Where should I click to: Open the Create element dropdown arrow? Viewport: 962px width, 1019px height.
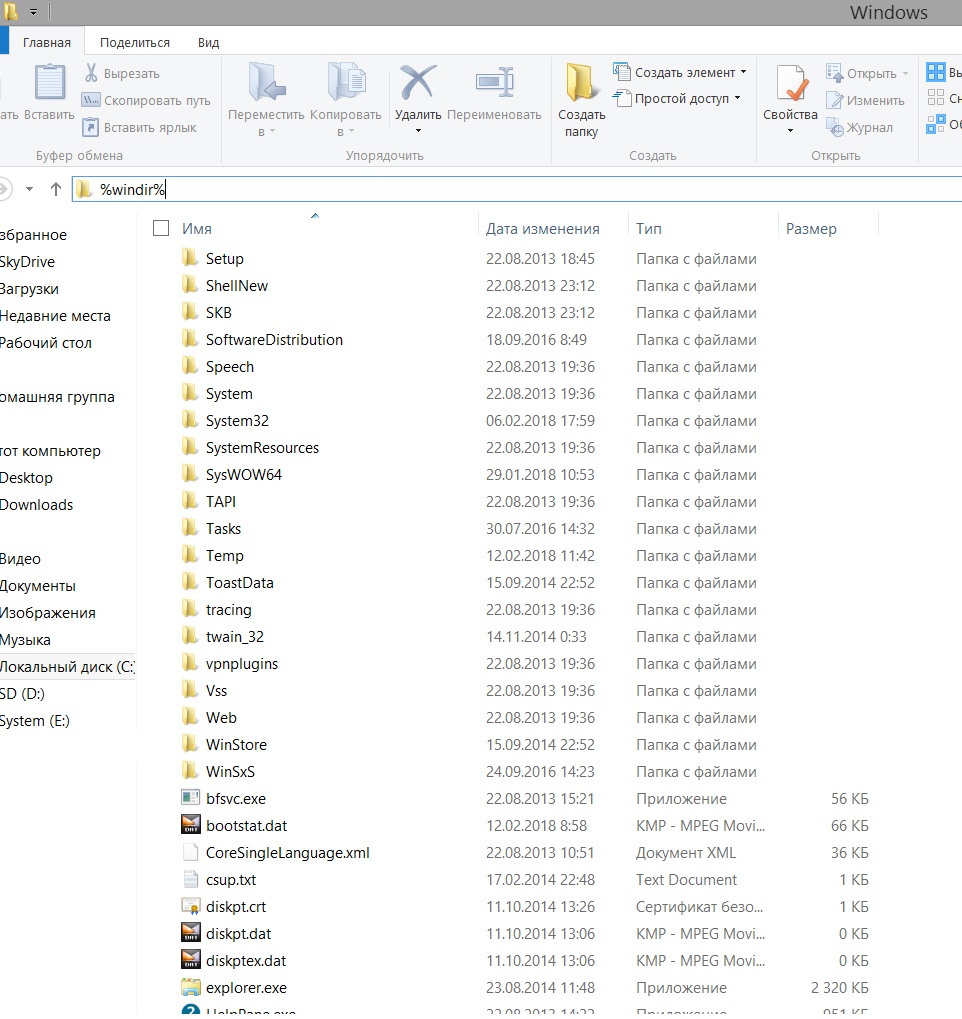coord(744,72)
